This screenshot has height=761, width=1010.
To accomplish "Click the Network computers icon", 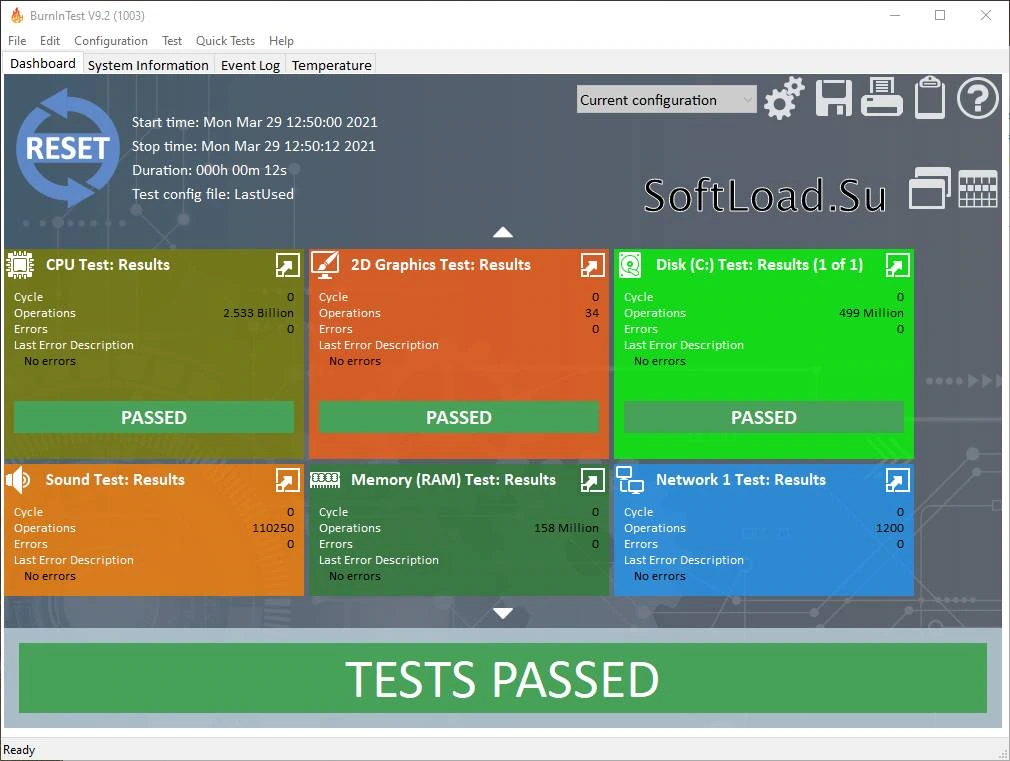I will (630, 480).
